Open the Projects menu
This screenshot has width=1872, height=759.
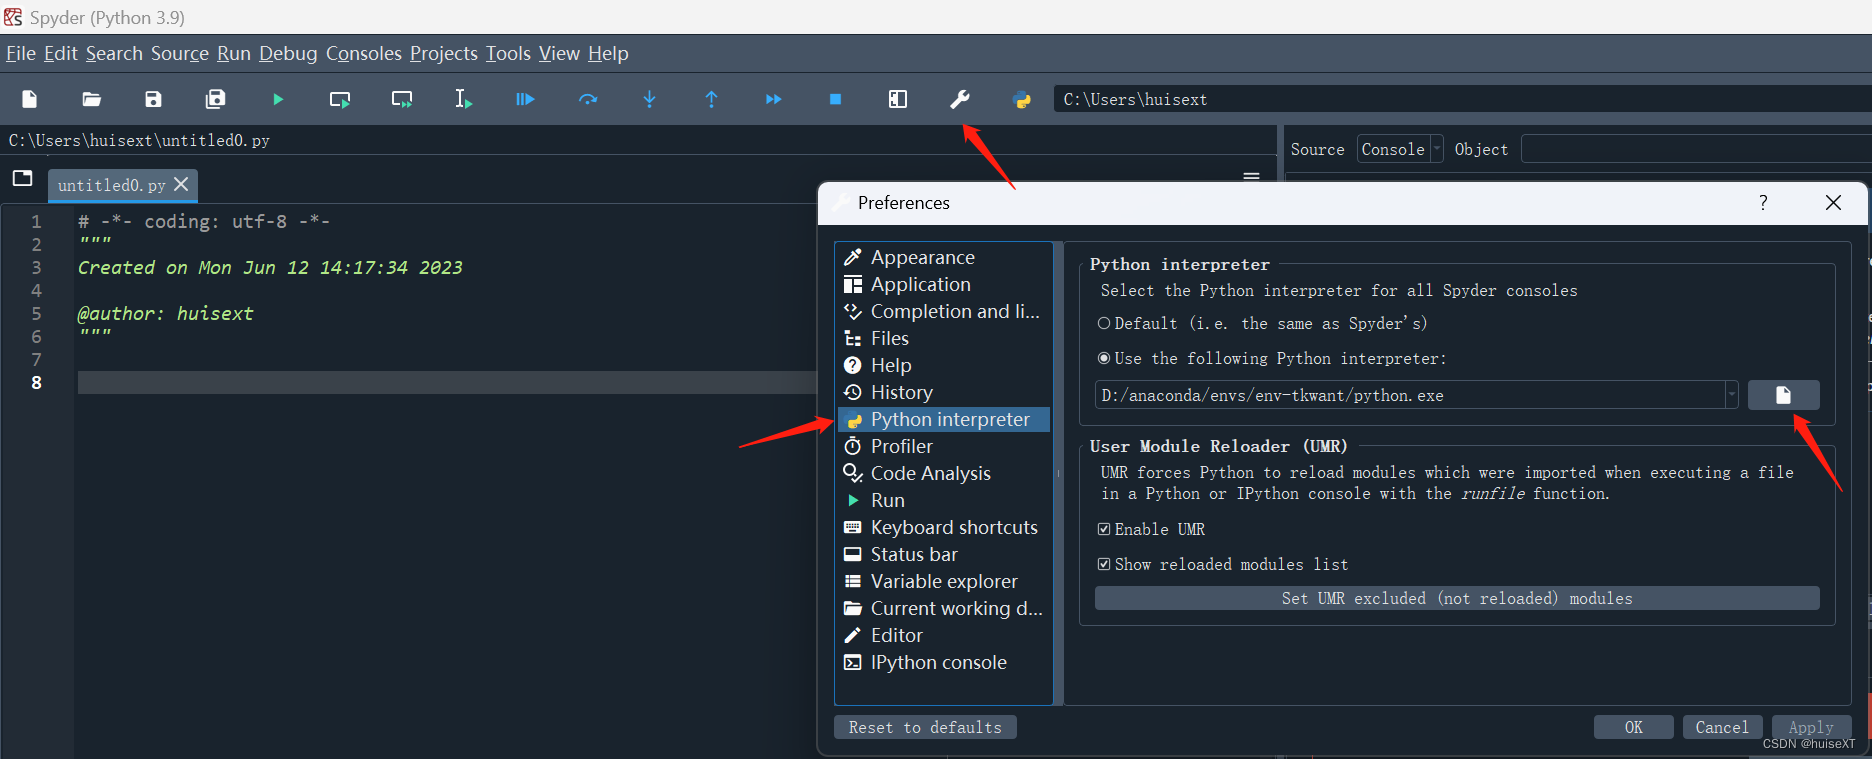[x=444, y=53]
